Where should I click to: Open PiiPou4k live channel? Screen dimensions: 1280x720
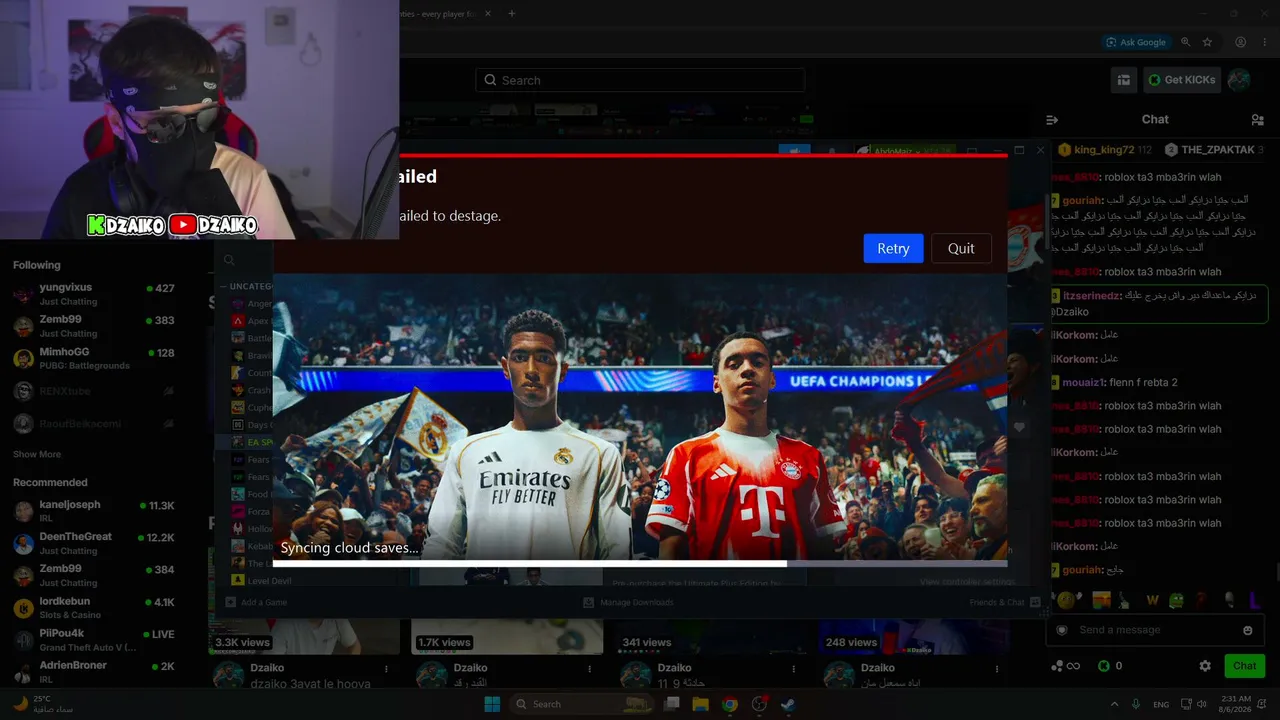pyautogui.click(x=94, y=639)
